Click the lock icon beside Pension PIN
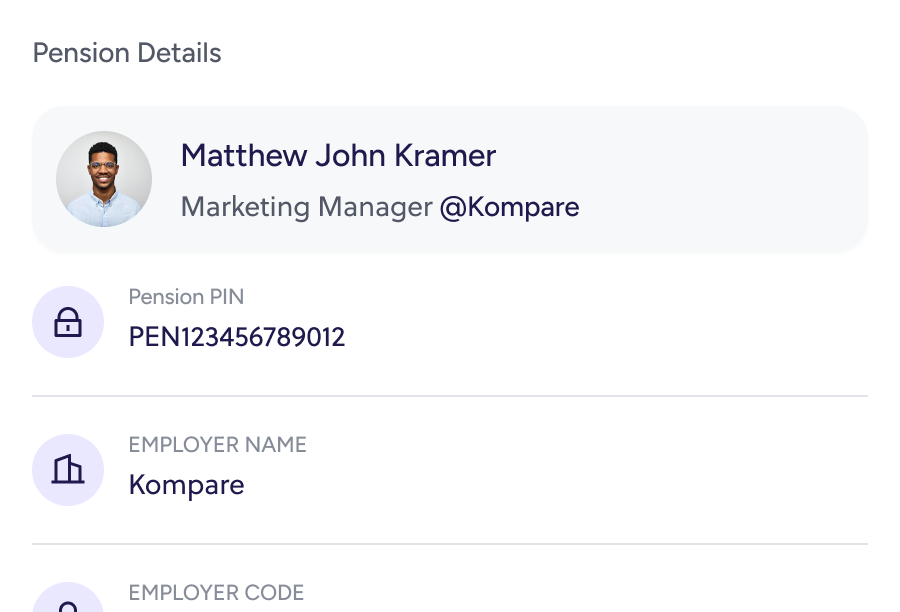 tap(68, 322)
